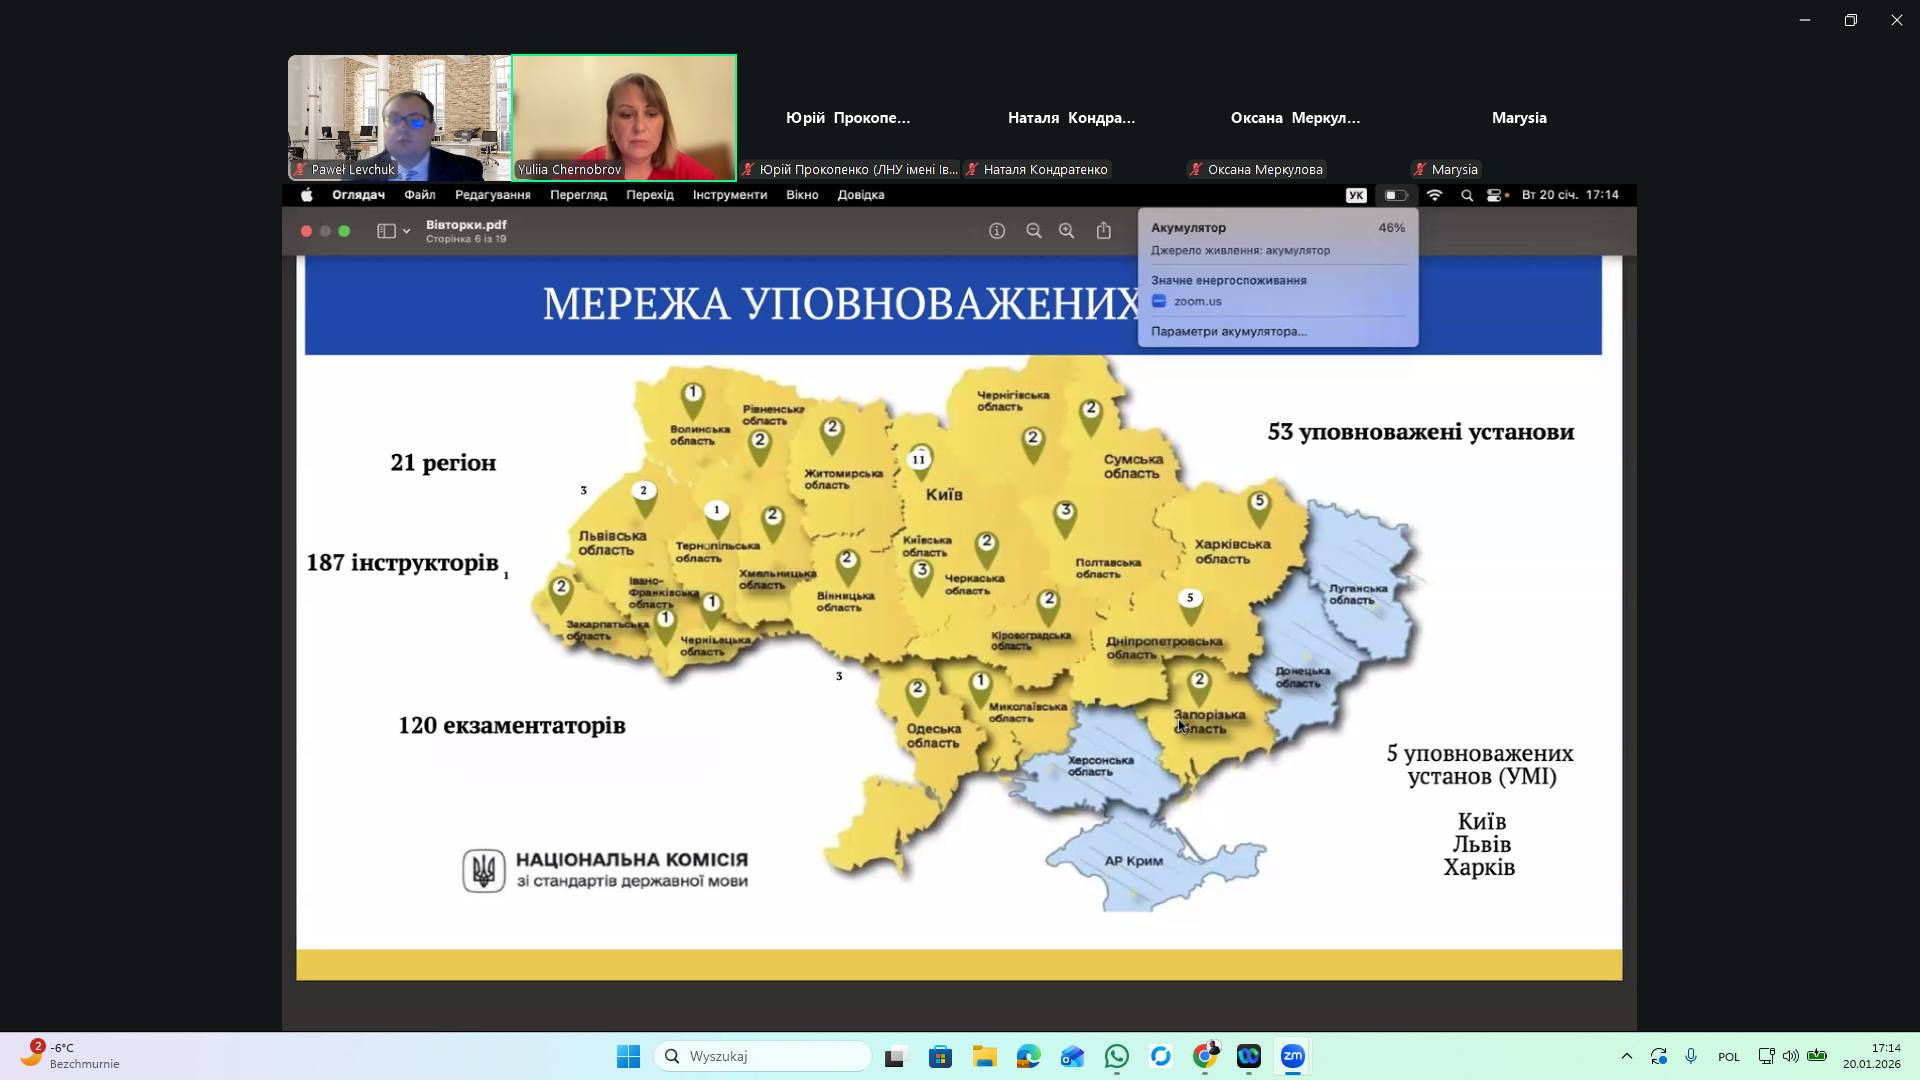Click the info inspector icon in Preview

(x=997, y=231)
